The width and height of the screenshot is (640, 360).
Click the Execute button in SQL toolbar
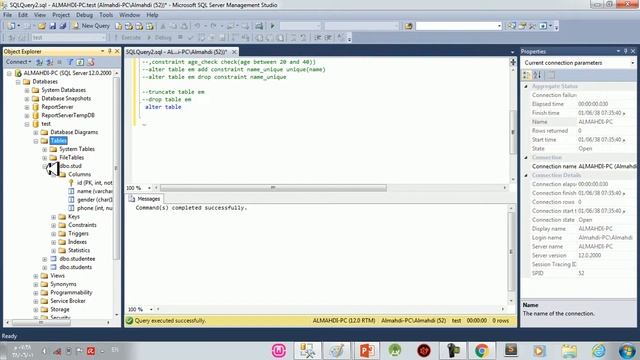pyautogui.click(x=128, y=38)
